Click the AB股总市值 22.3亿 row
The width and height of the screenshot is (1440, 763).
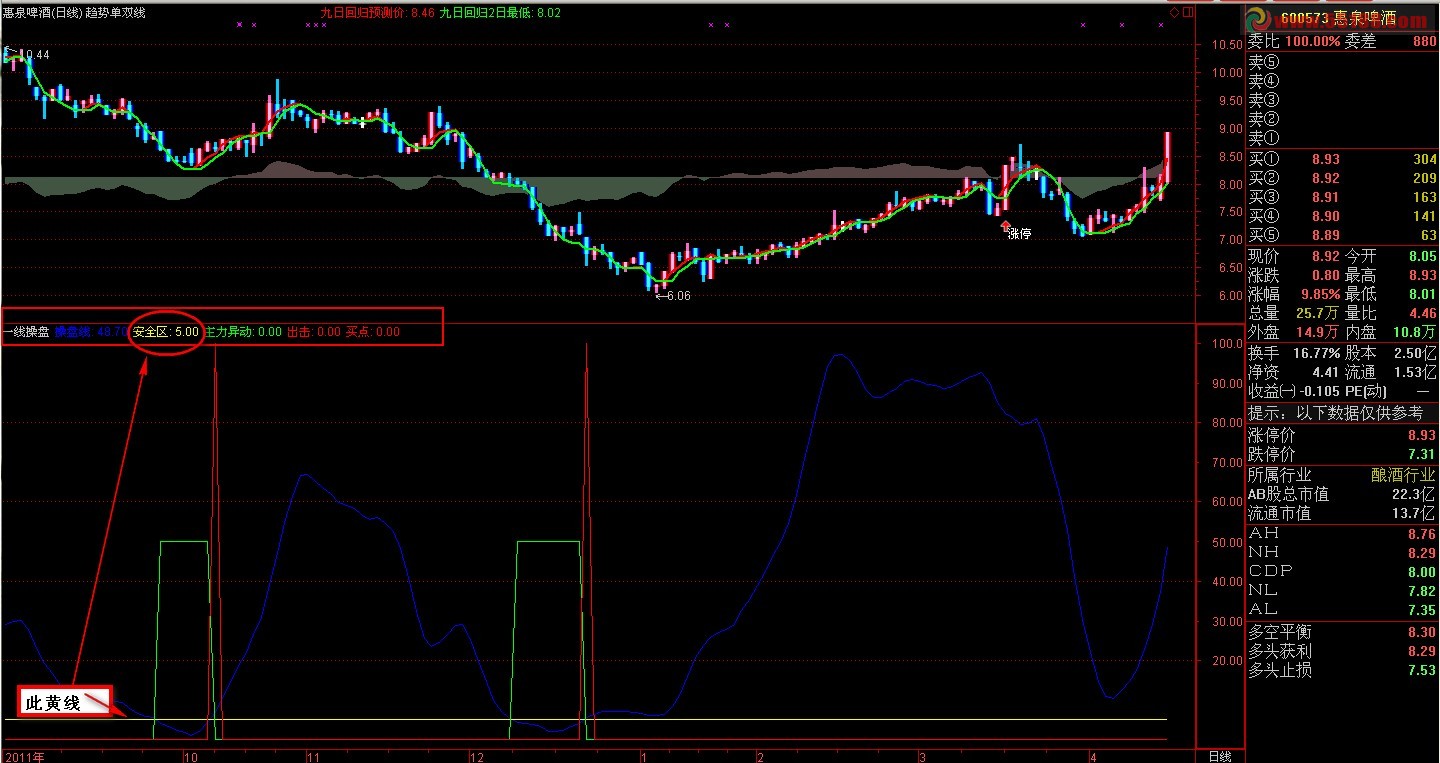tap(1342, 494)
